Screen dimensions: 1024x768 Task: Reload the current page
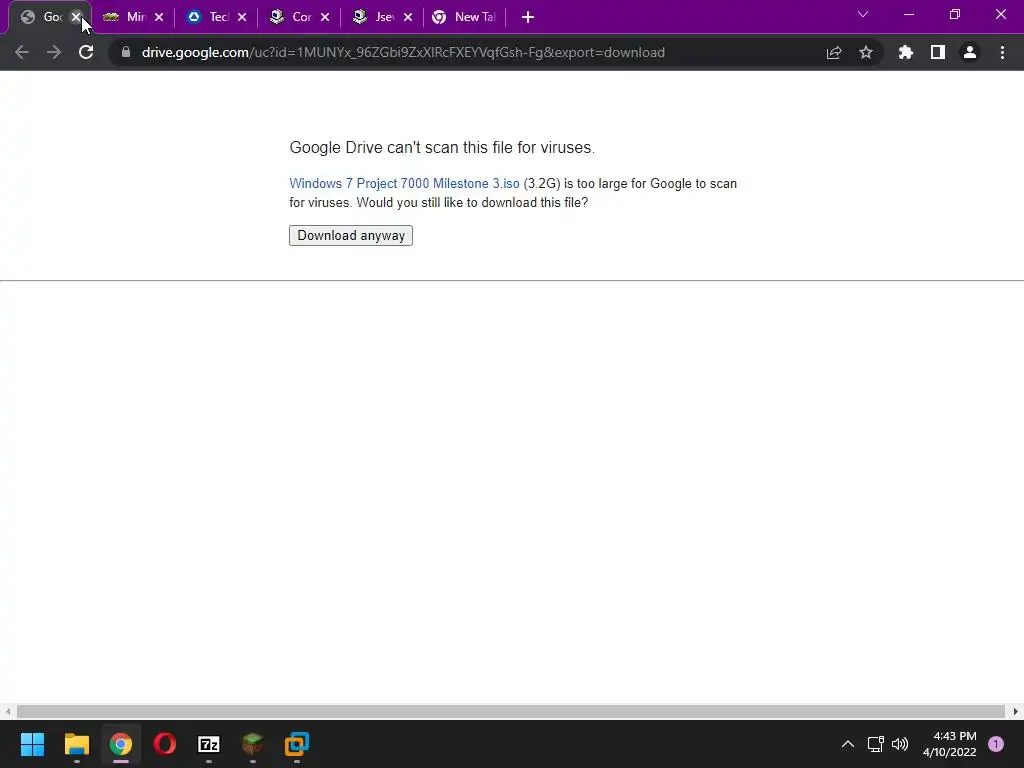point(86,52)
